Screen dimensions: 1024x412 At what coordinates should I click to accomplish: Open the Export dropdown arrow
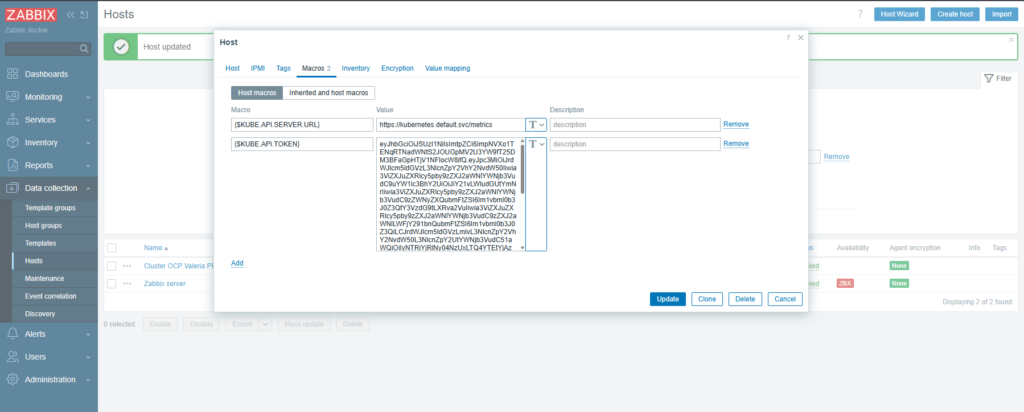point(265,324)
